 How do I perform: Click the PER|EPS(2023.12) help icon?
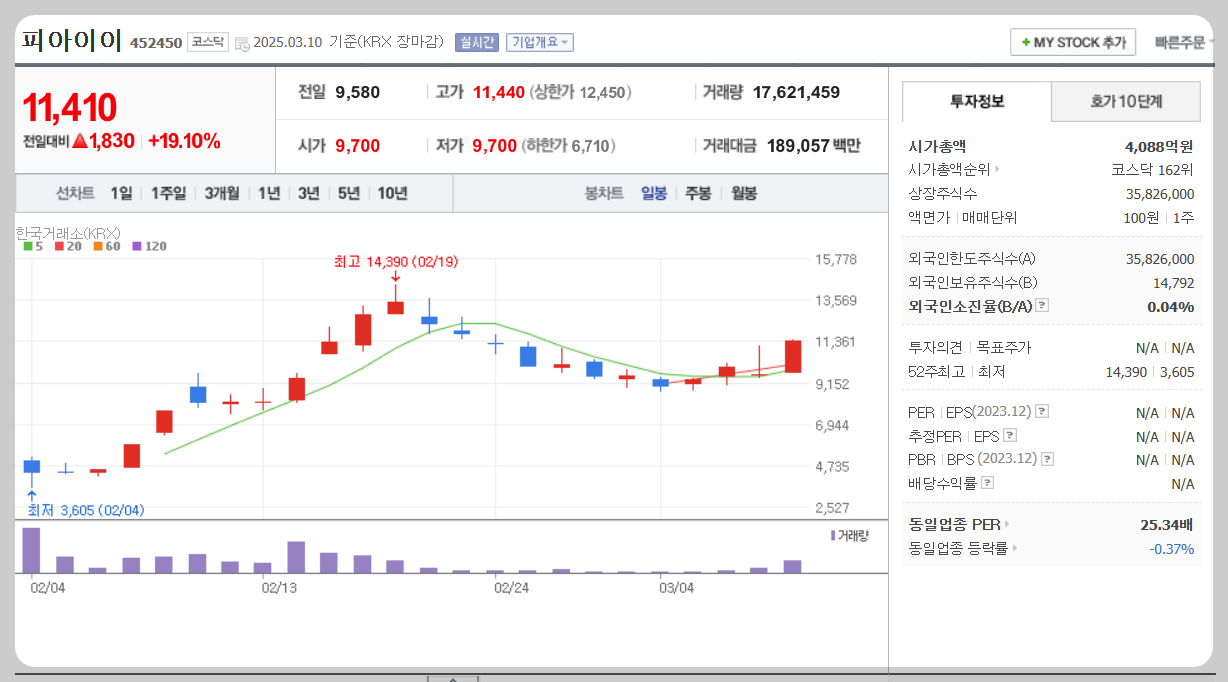[x=1042, y=411]
